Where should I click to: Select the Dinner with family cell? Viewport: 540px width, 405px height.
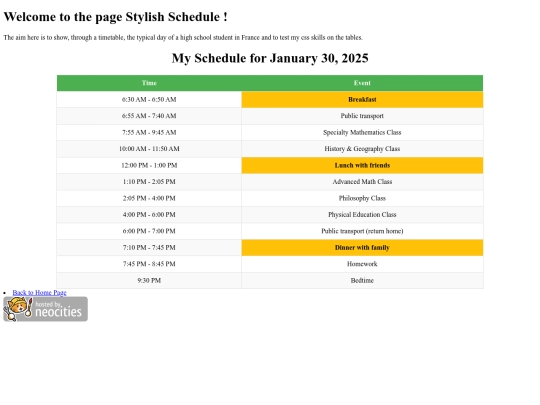coord(362,248)
